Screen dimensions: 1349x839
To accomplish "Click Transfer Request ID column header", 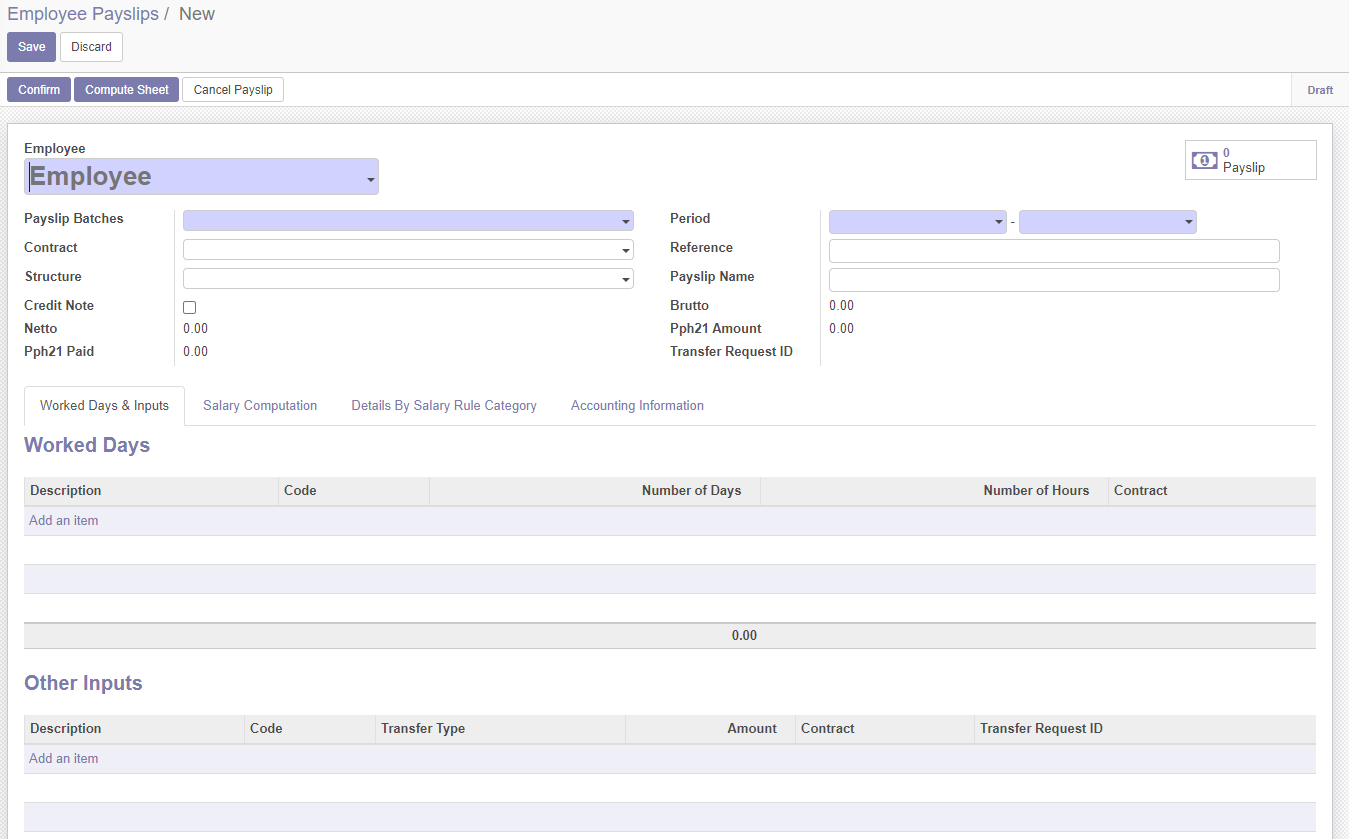I will [x=1145, y=729].
